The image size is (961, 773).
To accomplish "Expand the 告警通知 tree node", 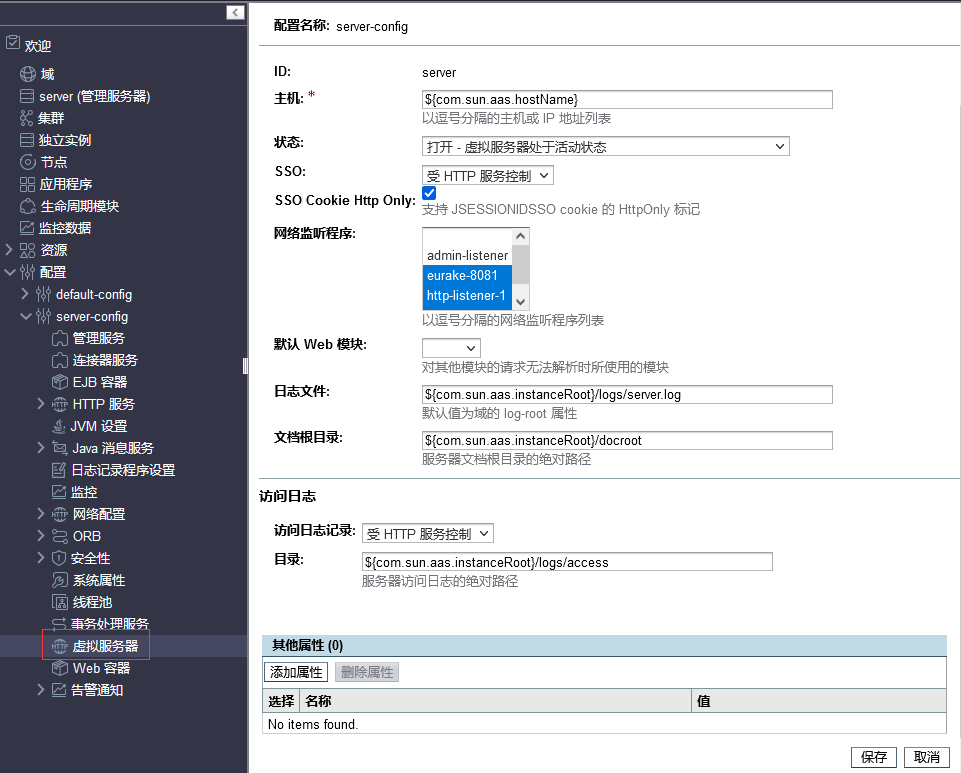I will click(40, 690).
